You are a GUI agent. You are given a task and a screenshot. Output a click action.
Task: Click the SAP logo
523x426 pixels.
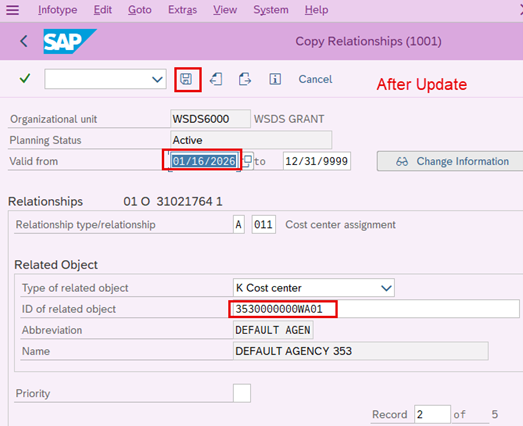pyautogui.click(x=70, y=41)
